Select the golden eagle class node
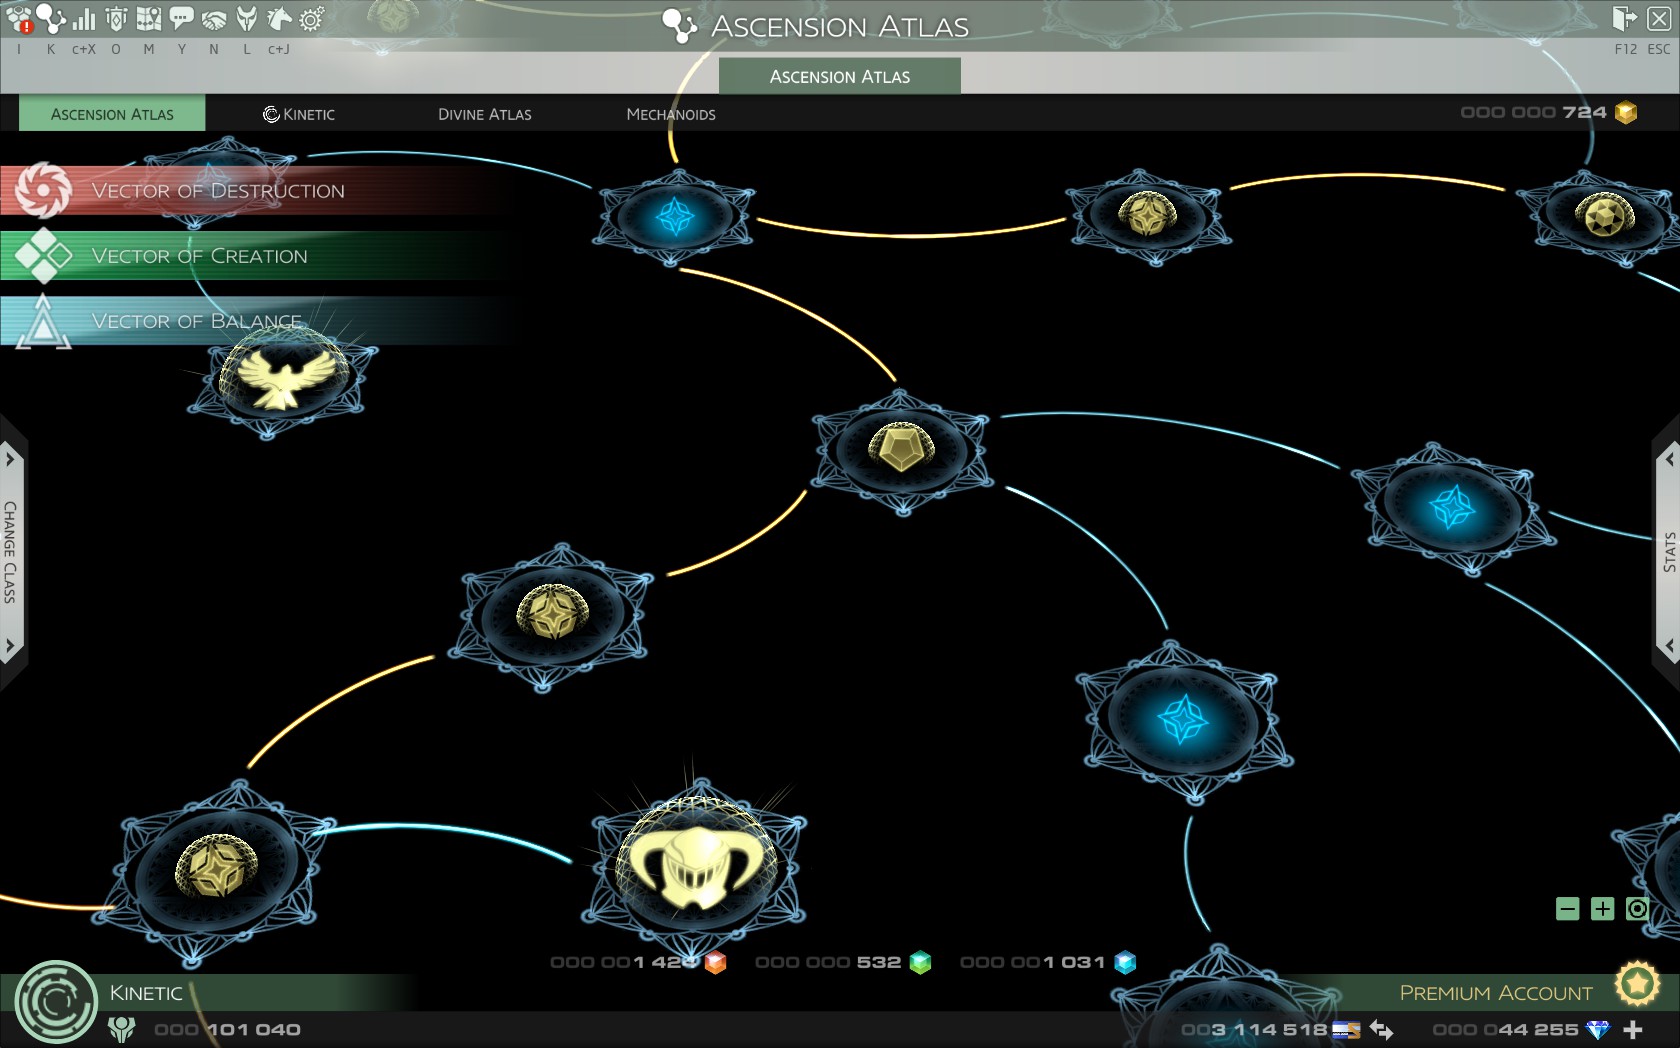 [x=282, y=378]
